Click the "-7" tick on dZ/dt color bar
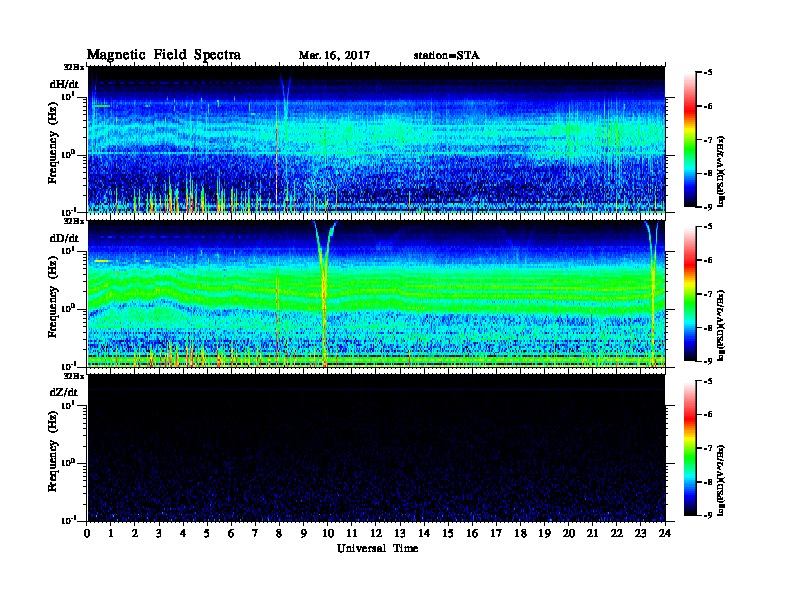 [708, 448]
